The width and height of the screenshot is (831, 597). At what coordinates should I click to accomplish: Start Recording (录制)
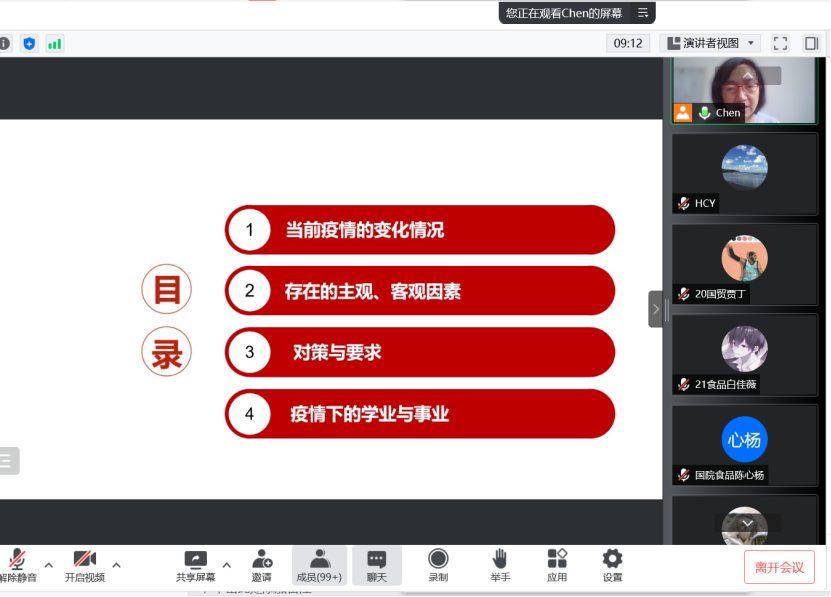click(x=438, y=565)
